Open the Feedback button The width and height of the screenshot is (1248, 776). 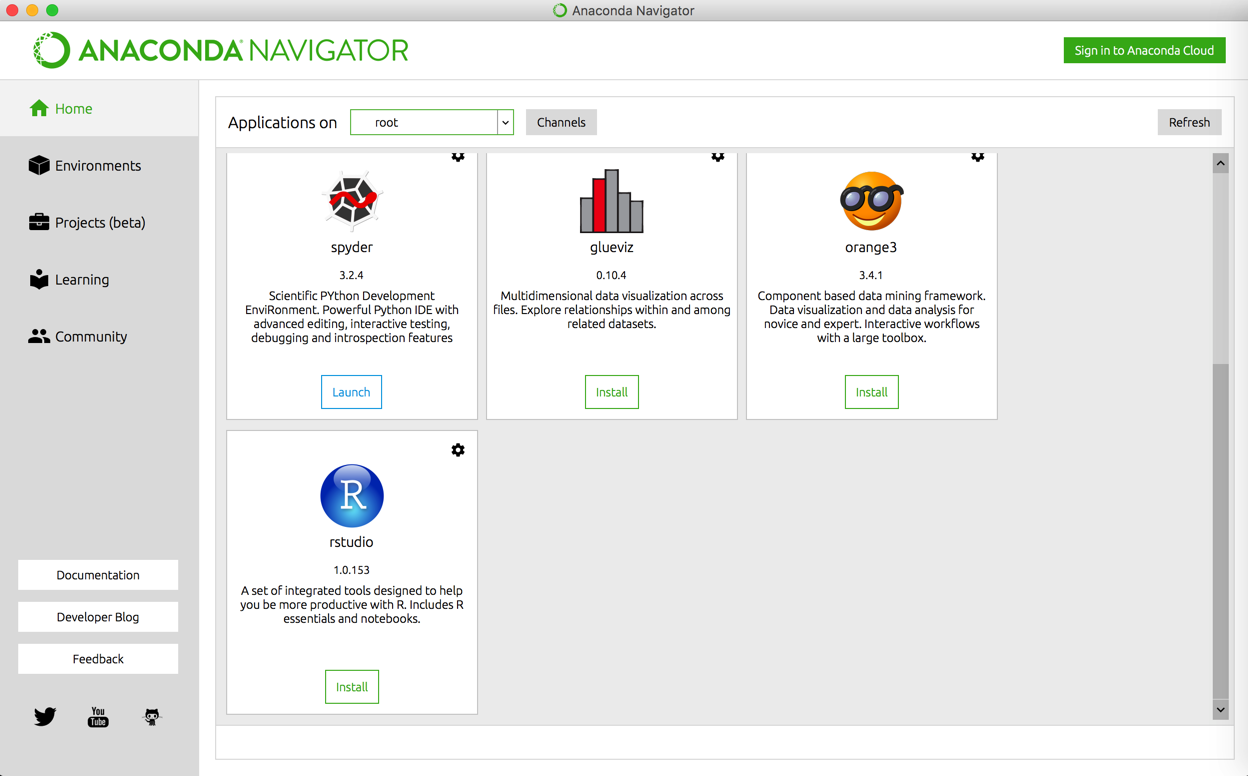point(98,659)
